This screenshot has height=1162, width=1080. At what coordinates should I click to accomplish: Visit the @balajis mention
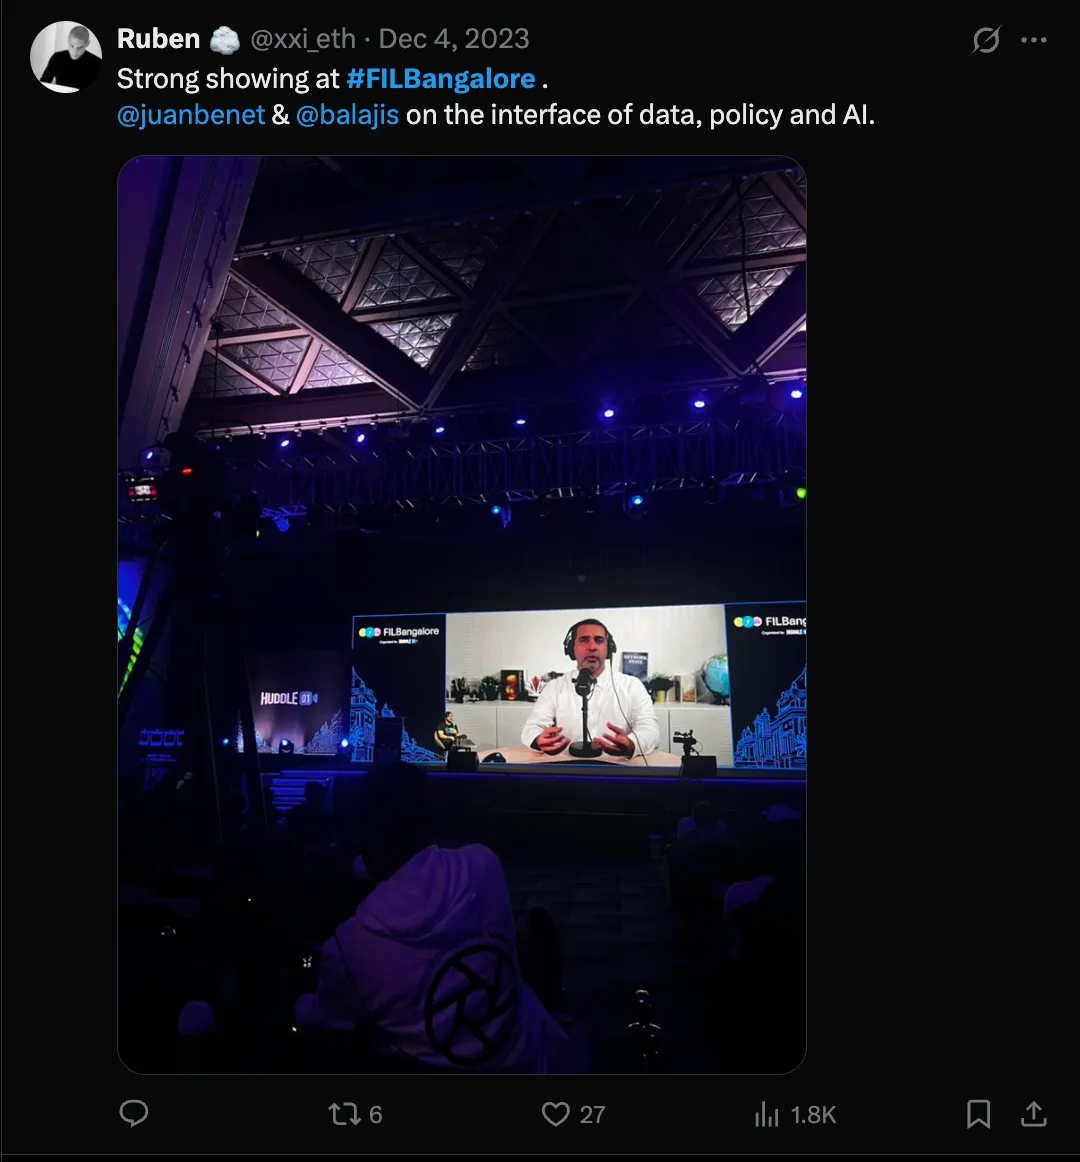point(347,115)
